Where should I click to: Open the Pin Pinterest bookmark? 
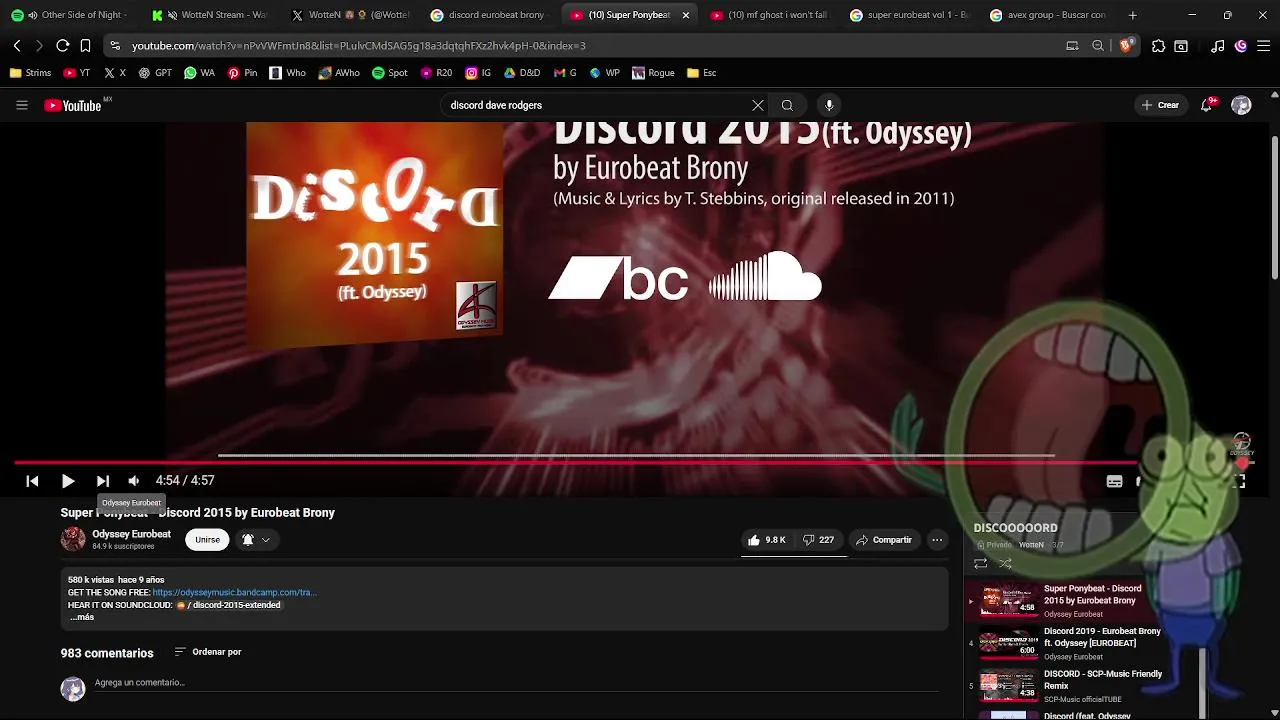point(242,73)
